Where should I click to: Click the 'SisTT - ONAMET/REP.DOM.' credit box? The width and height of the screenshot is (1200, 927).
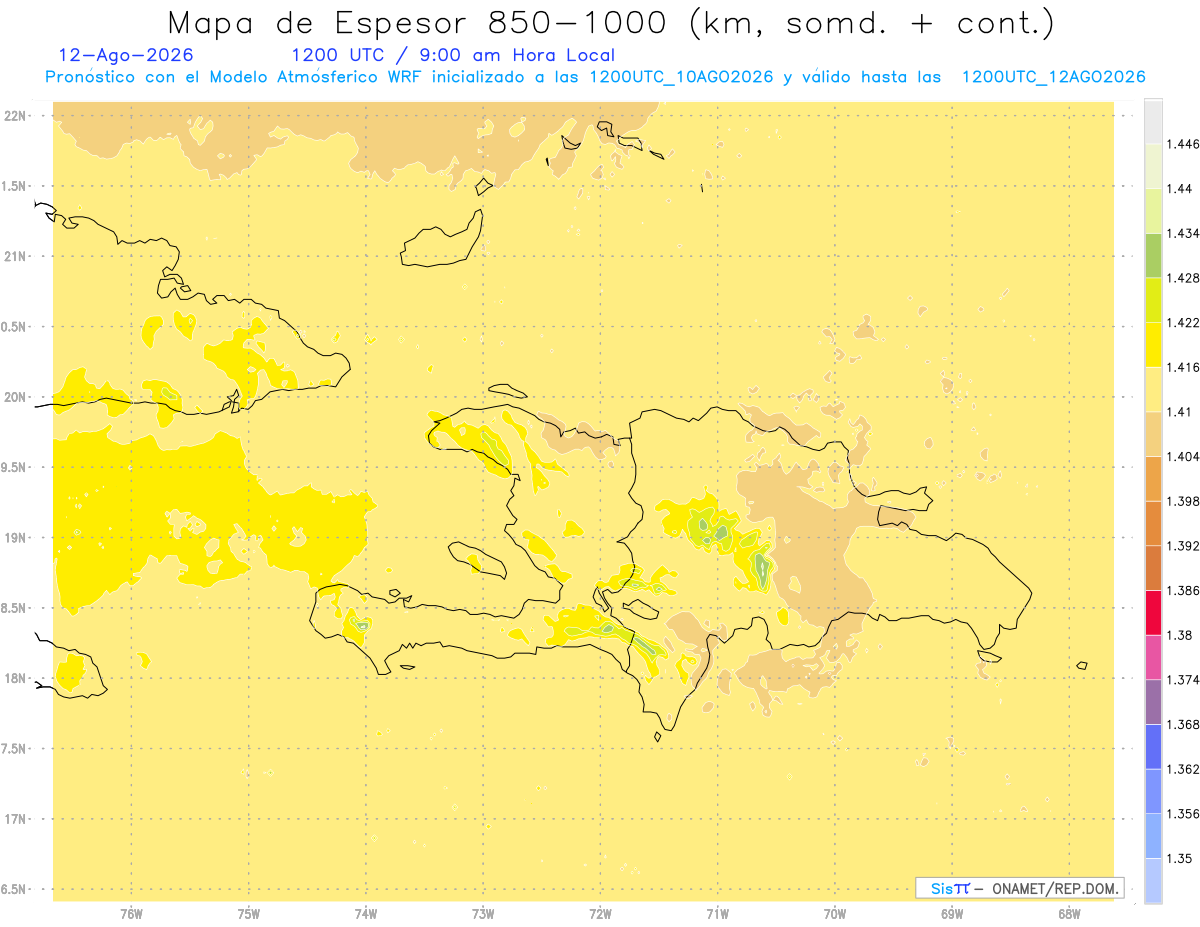pyautogui.click(x=1019, y=888)
